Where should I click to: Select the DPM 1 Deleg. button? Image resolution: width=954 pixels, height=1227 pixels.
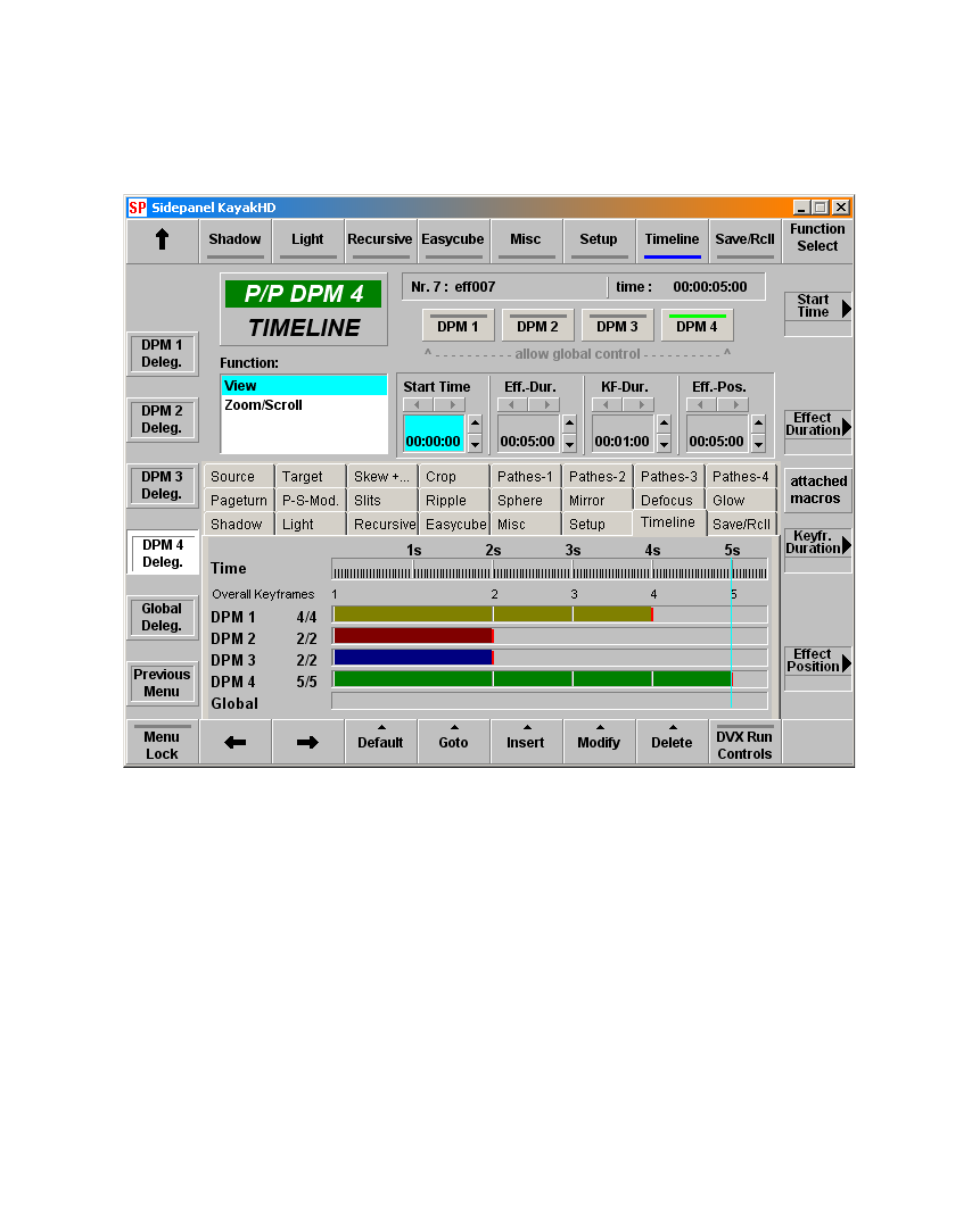(162, 352)
